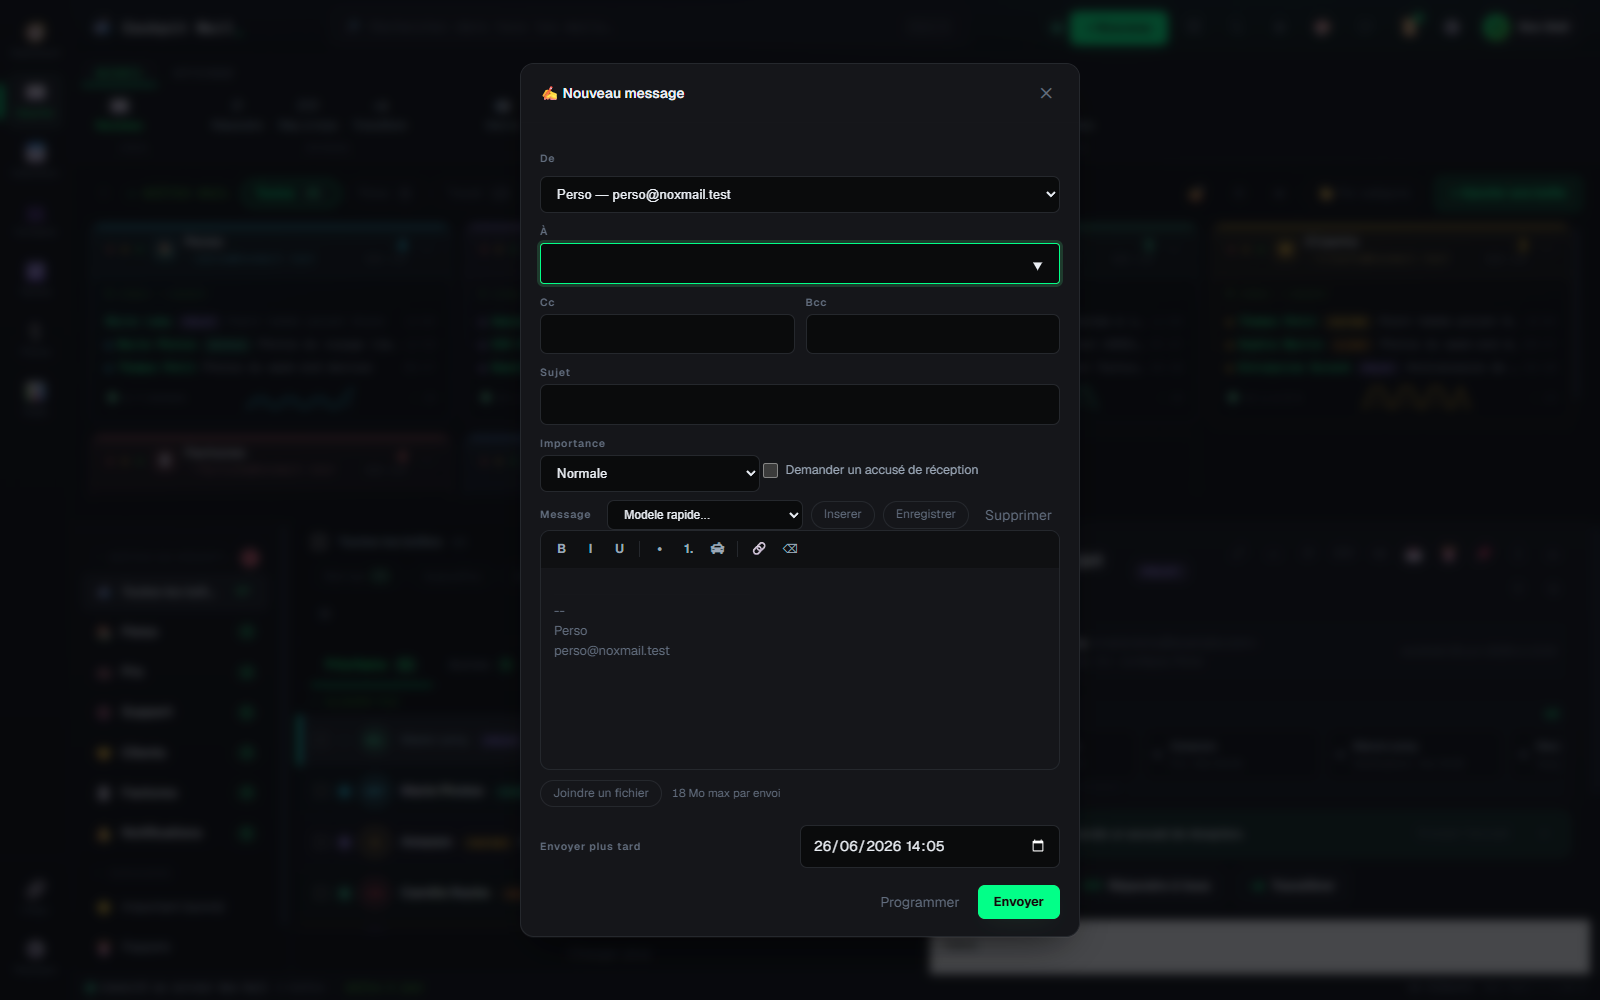Toggle bold formatting in message toolbar
Screen dimensions: 1600x1000
click(x=562, y=549)
